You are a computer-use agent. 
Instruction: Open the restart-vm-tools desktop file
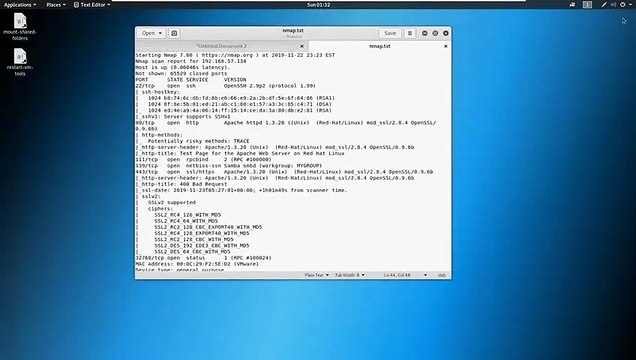(20, 62)
